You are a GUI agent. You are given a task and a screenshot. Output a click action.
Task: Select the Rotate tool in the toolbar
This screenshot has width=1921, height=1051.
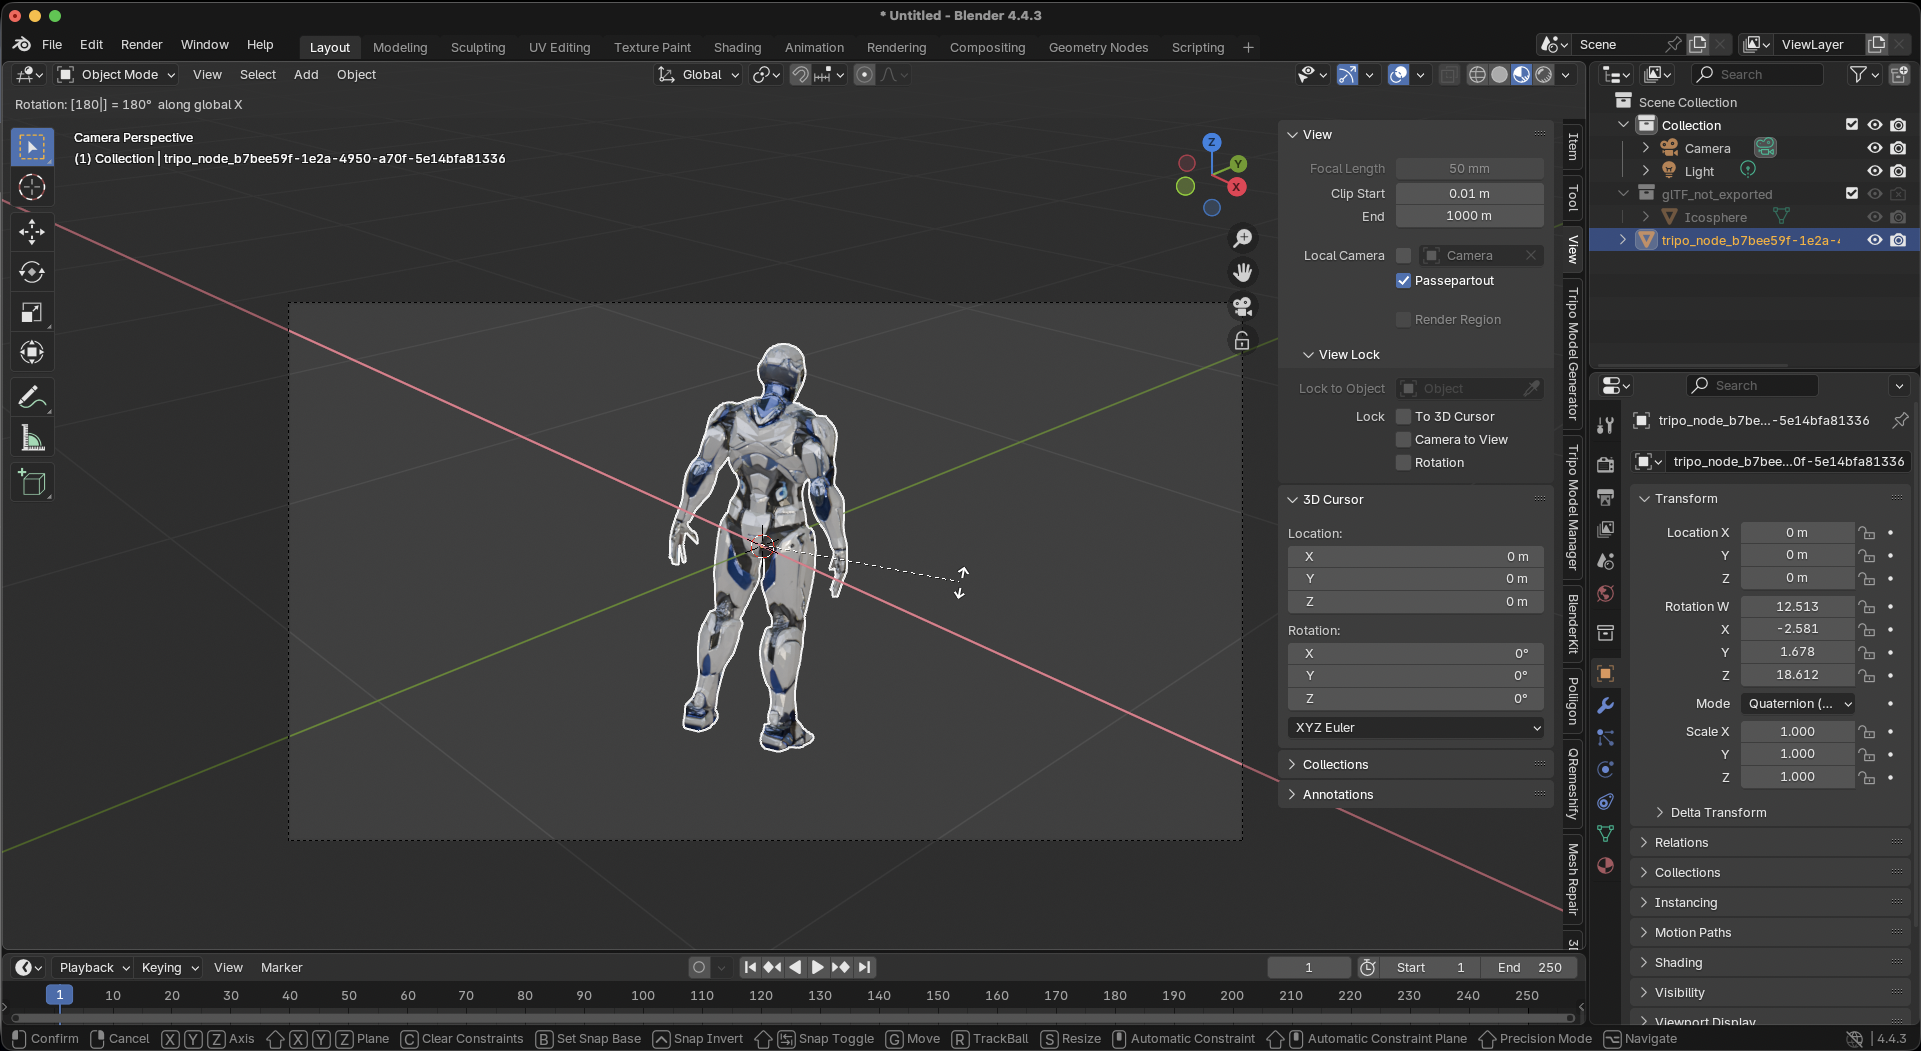click(32, 272)
